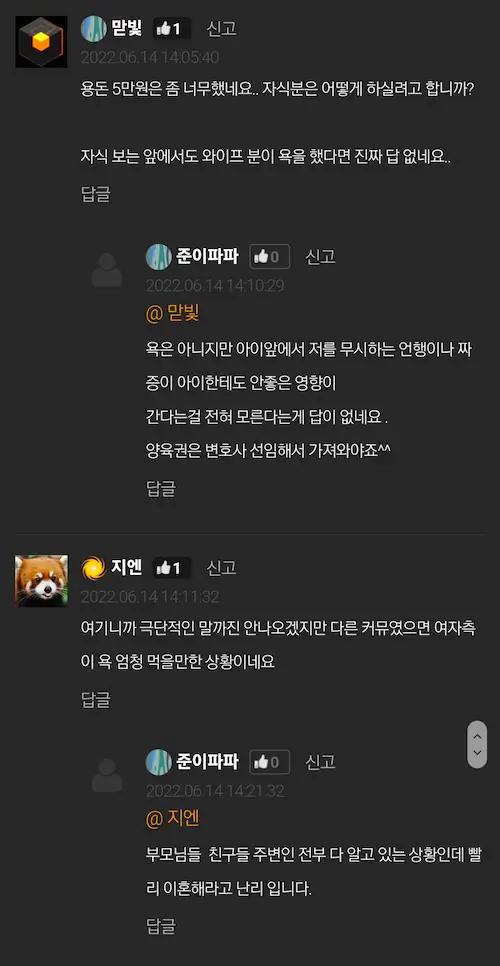This screenshot has height=966, width=500.
Task: Click swirl level badge beside 지엔
Action: pyautogui.click(x=94, y=568)
